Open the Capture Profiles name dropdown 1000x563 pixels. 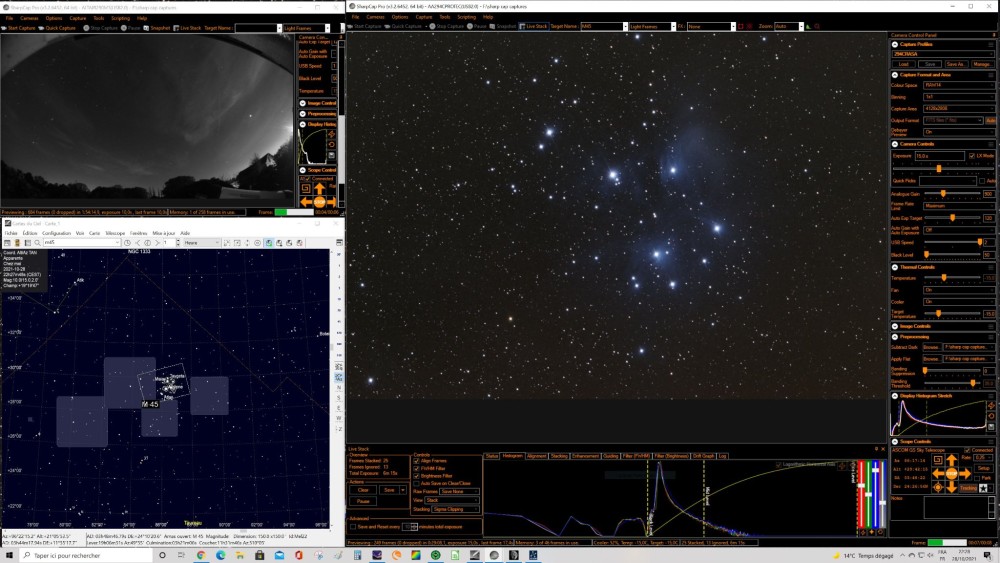coord(943,54)
